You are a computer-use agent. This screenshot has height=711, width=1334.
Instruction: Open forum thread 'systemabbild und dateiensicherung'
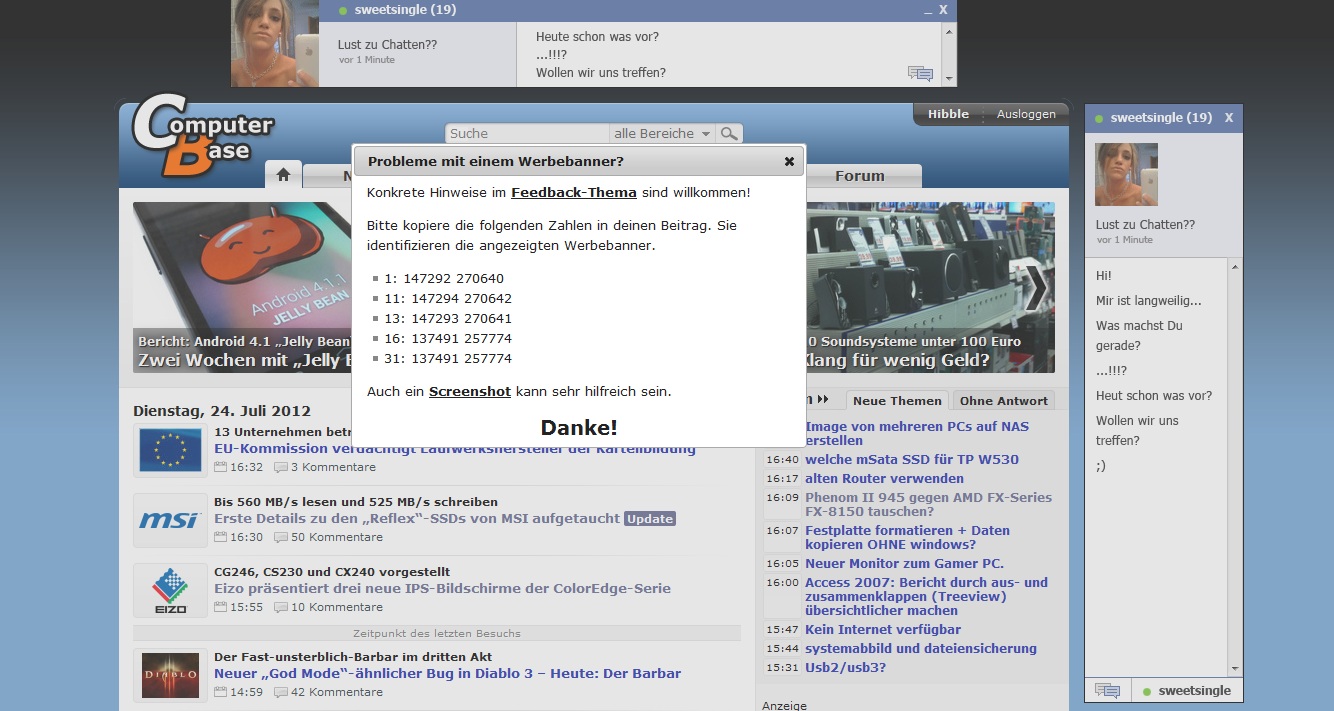(921, 648)
